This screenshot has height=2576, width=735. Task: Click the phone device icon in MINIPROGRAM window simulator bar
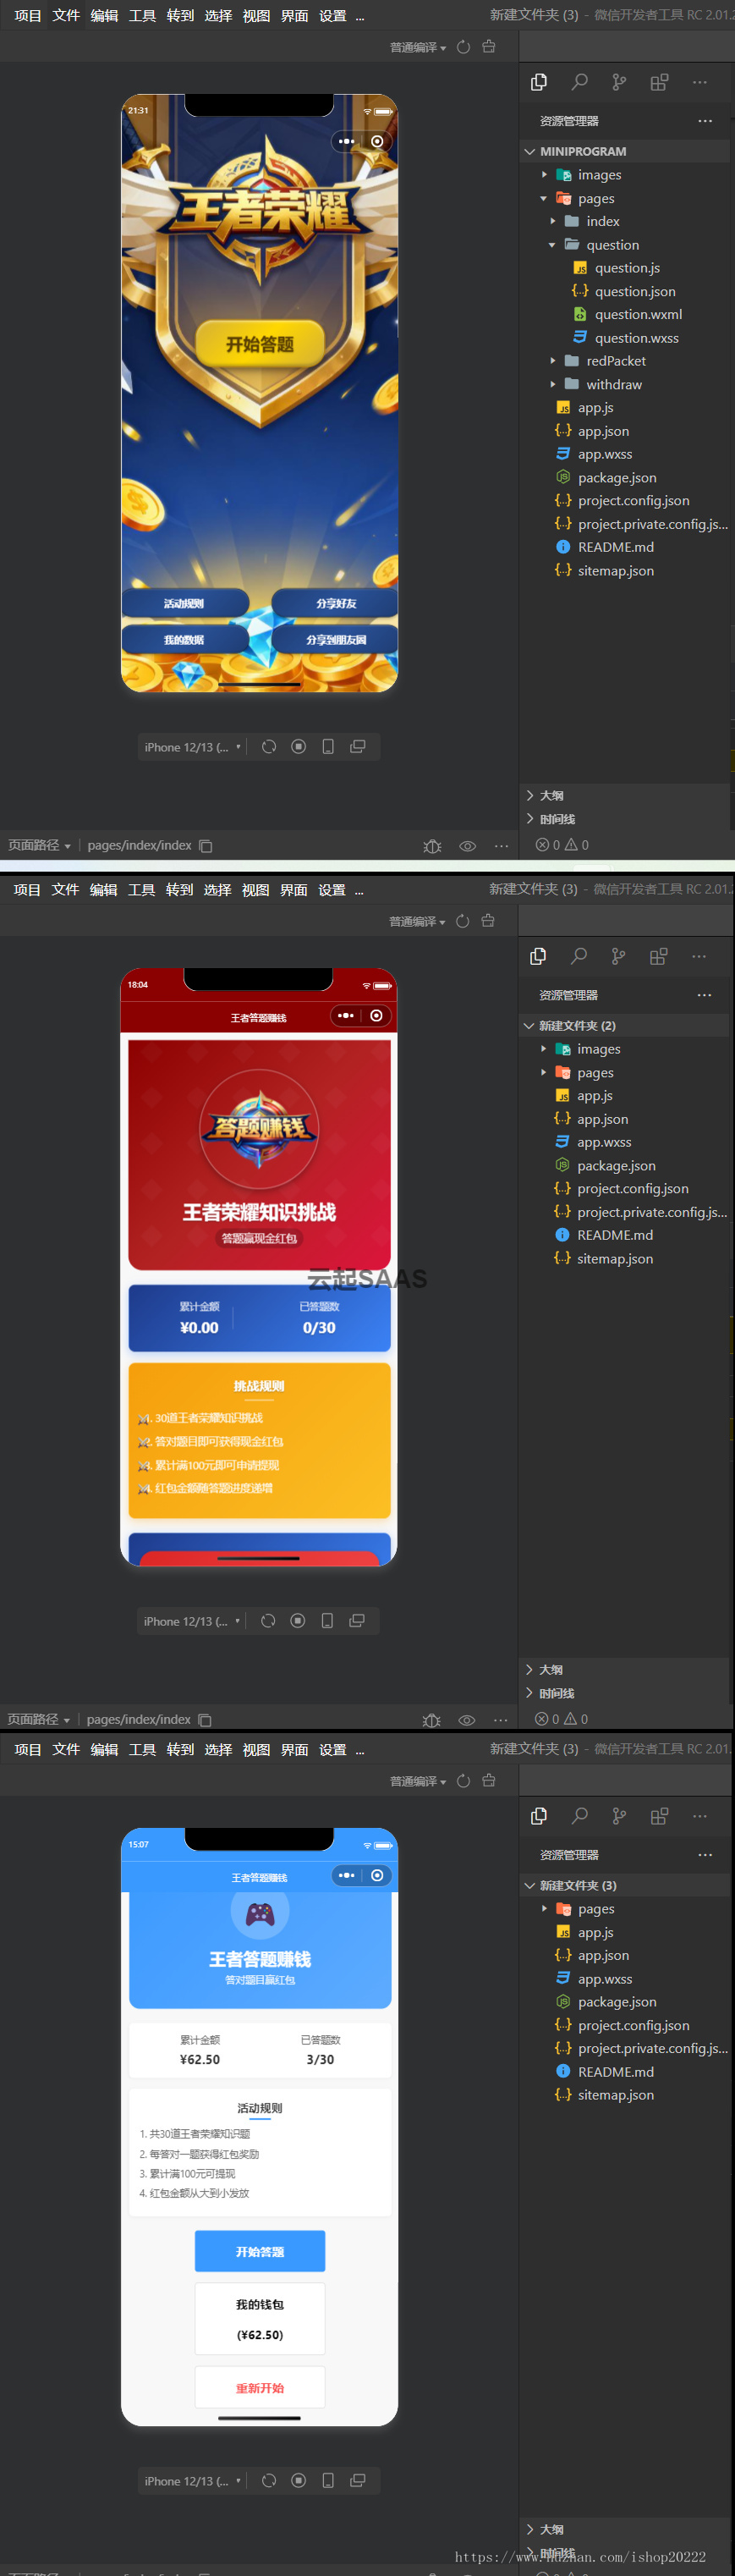click(x=328, y=747)
